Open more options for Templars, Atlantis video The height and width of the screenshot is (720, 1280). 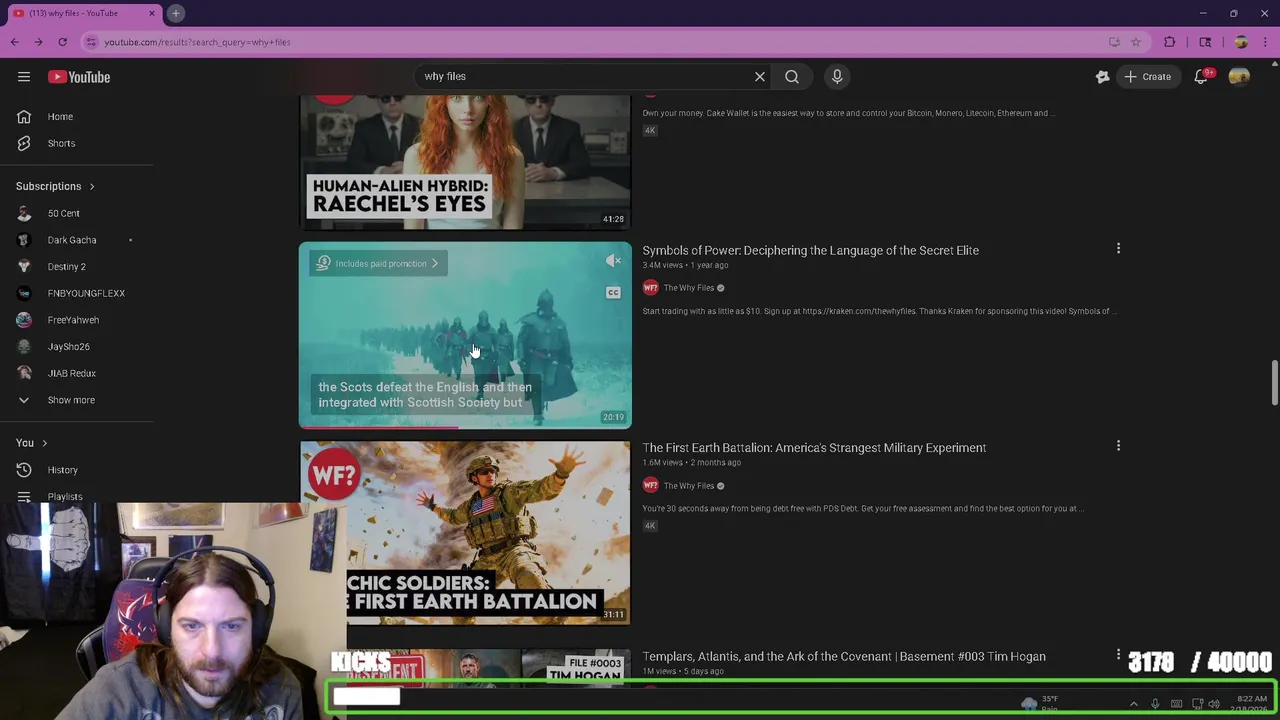point(1118,655)
